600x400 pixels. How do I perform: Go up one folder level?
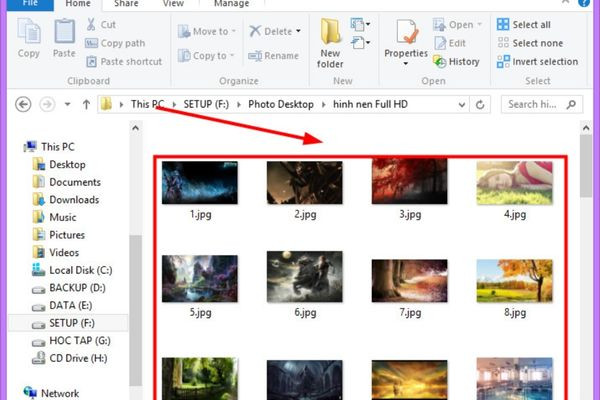click(86, 104)
